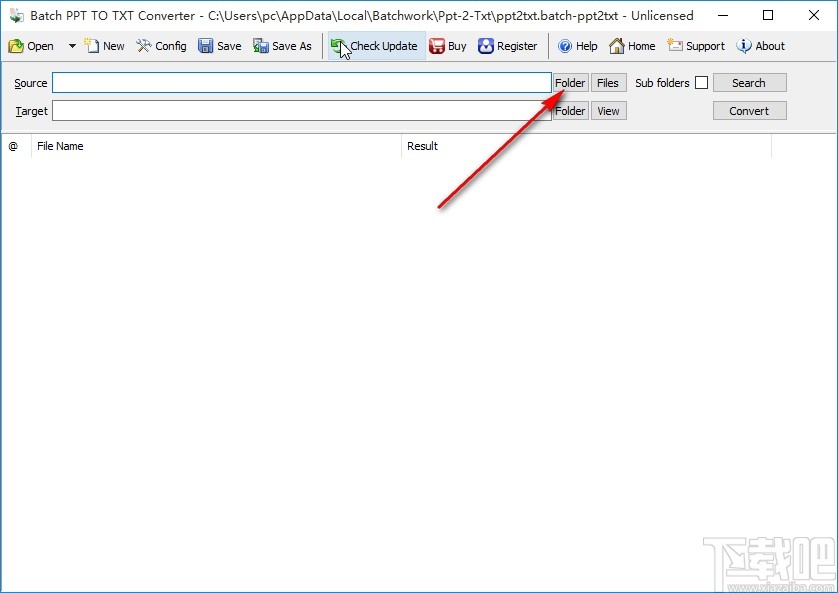
Task: Click Convert to start conversion
Action: coord(749,110)
